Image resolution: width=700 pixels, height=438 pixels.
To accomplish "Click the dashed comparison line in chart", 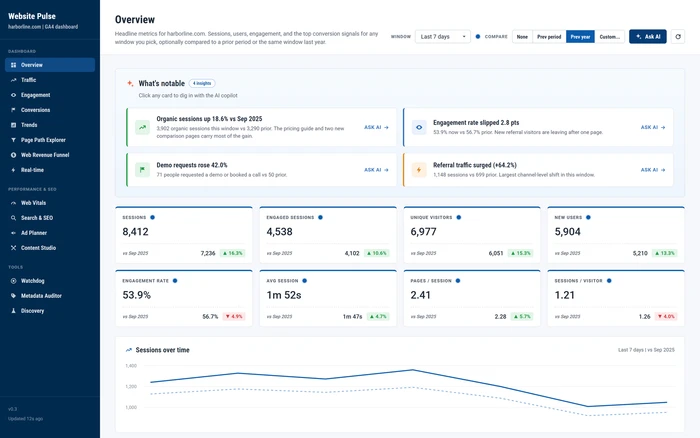I will [x=413, y=388].
